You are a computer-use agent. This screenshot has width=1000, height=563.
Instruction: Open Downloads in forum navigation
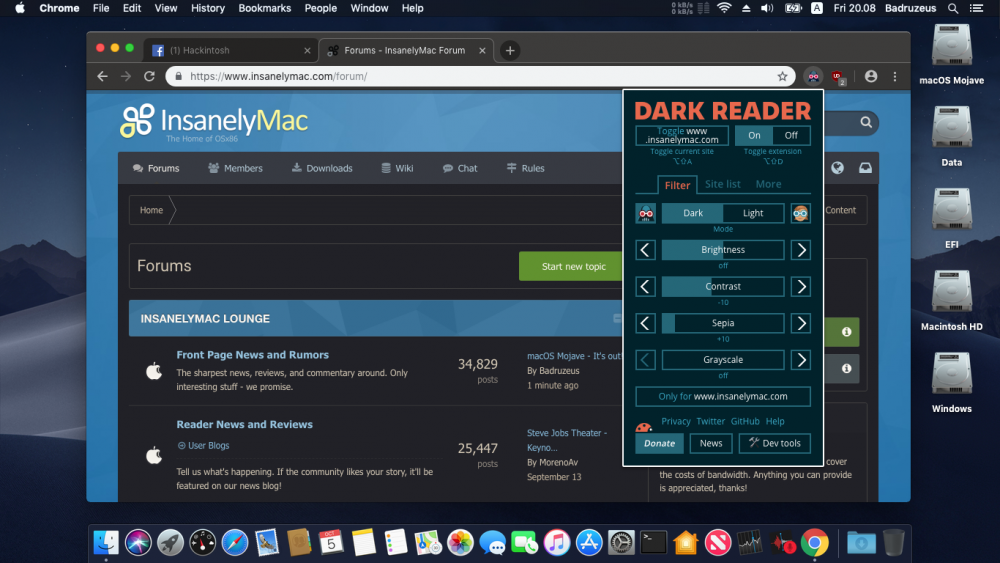(322, 168)
